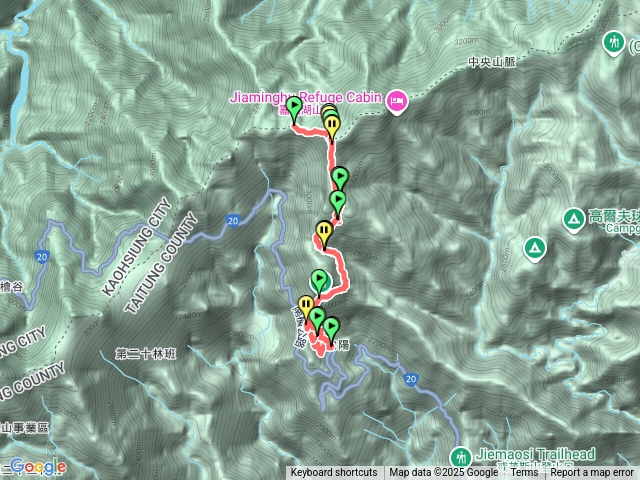Click the pink Jiaminghu Refuge Cabin lodging icon
The image size is (640, 480).
[397, 101]
